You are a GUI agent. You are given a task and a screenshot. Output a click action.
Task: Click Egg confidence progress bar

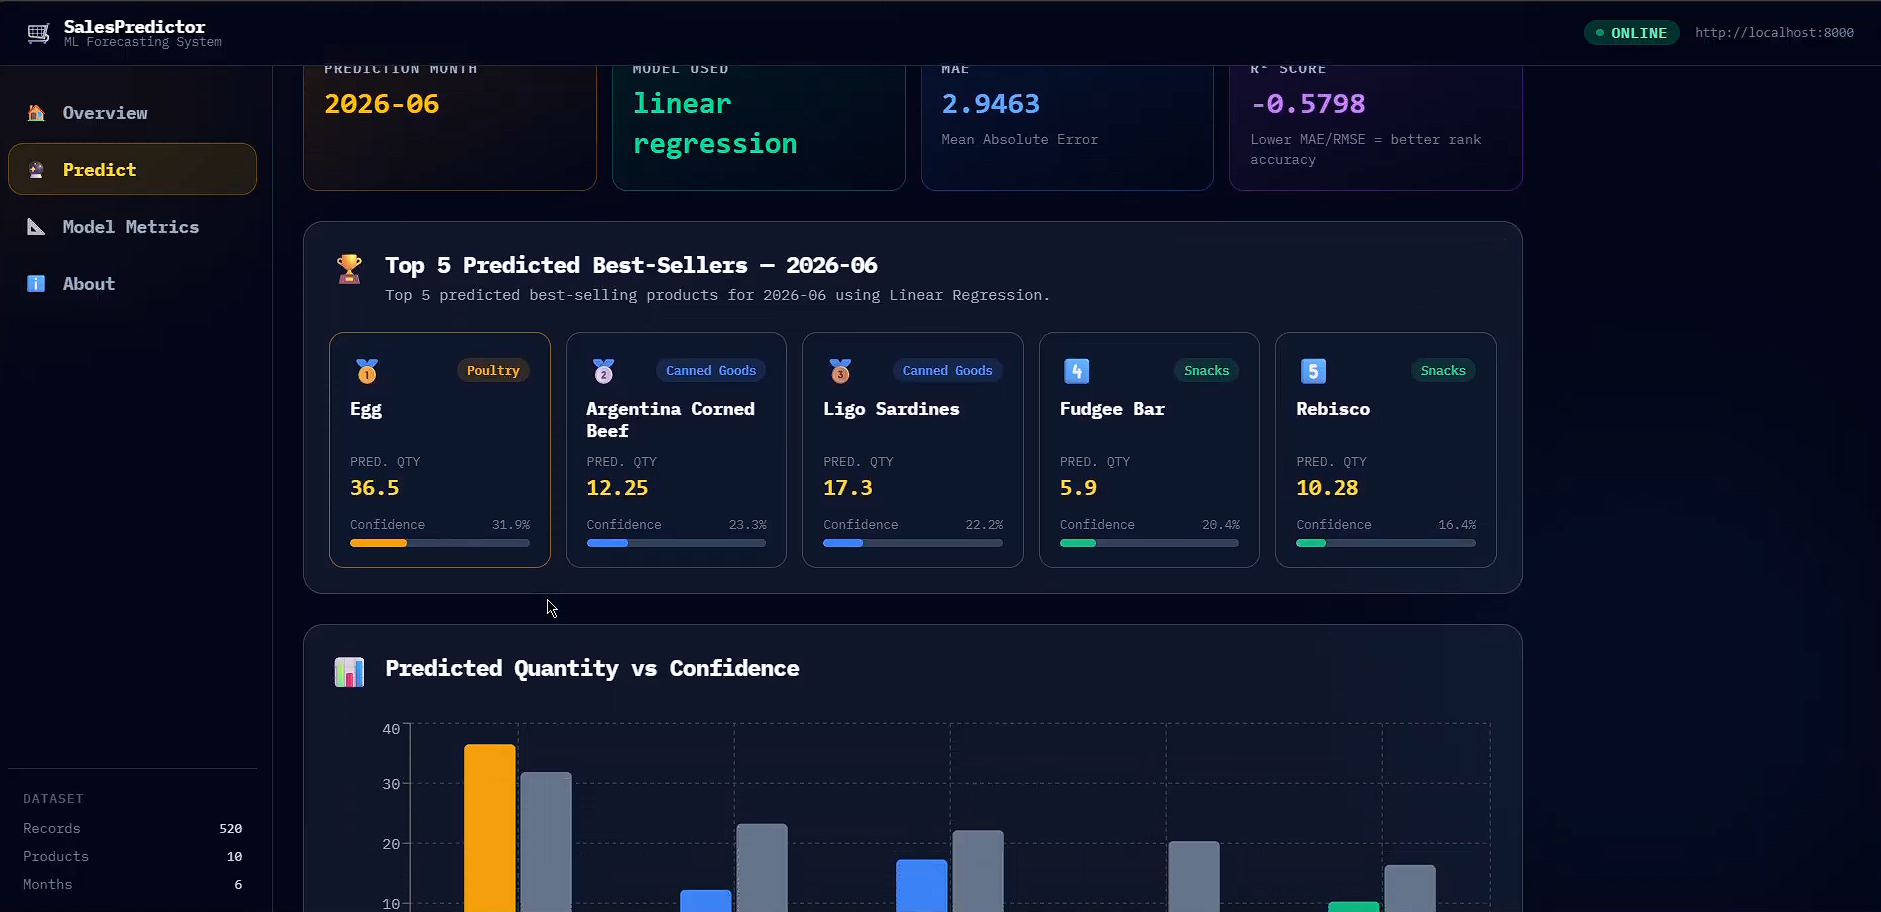tap(440, 543)
